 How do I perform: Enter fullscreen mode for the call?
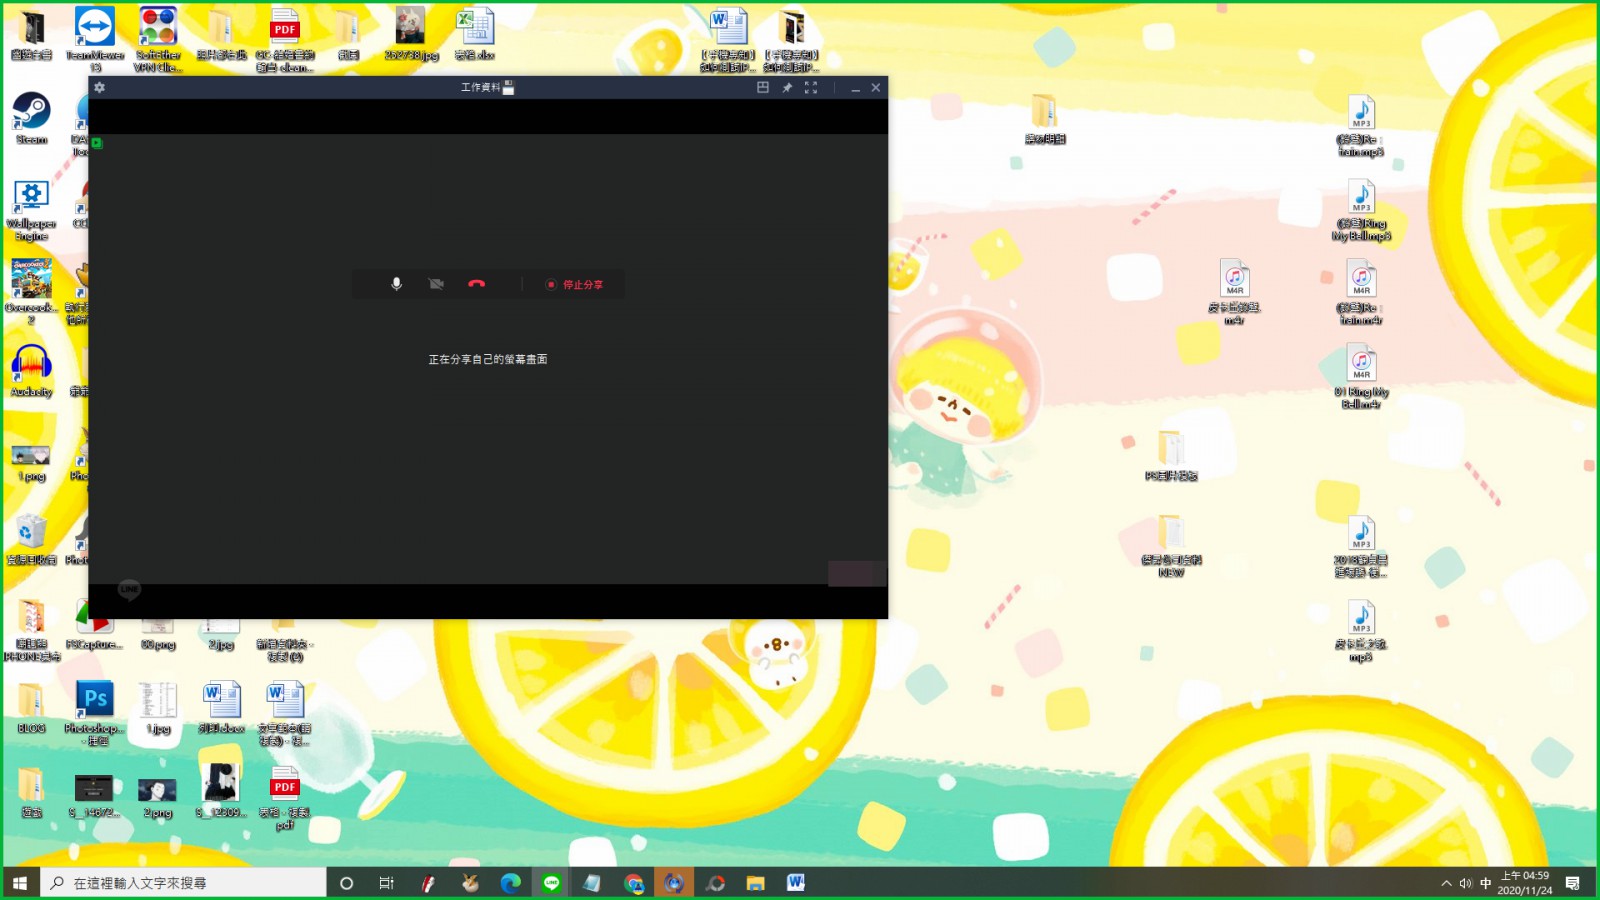click(811, 88)
